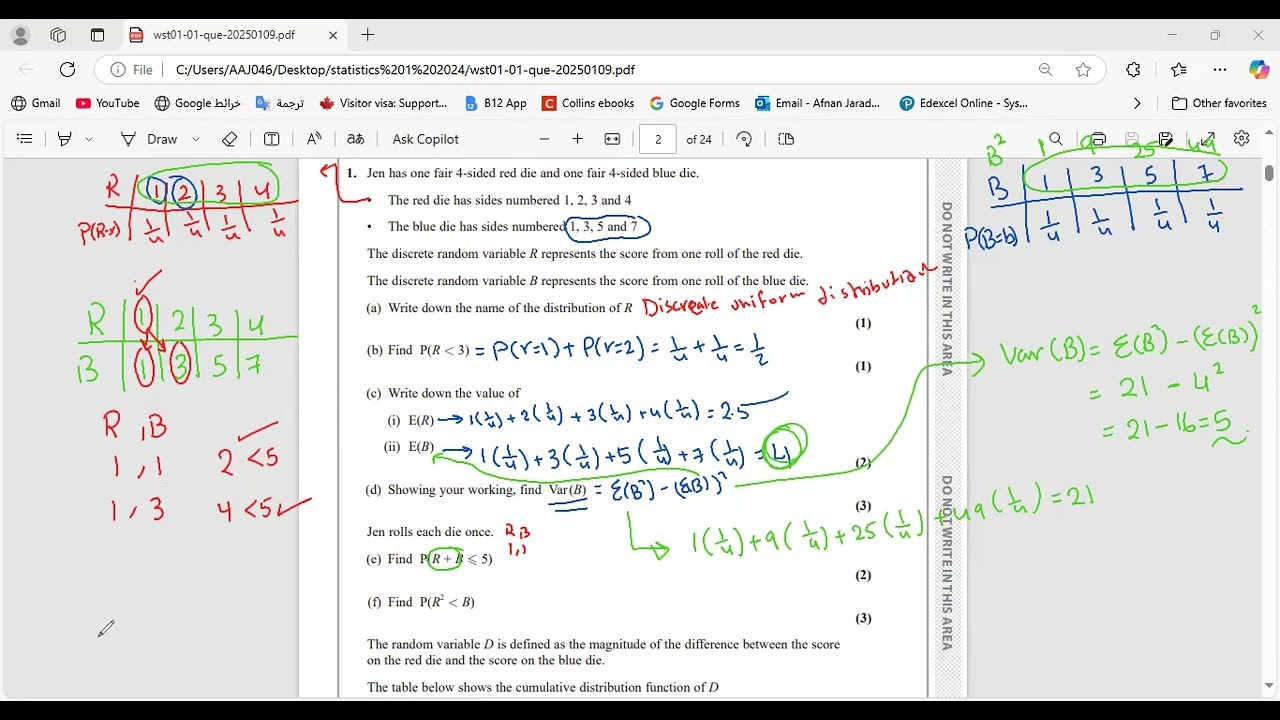This screenshot has height=720, width=1280.
Task: Click the address bar file path
Action: click(405, 70)
